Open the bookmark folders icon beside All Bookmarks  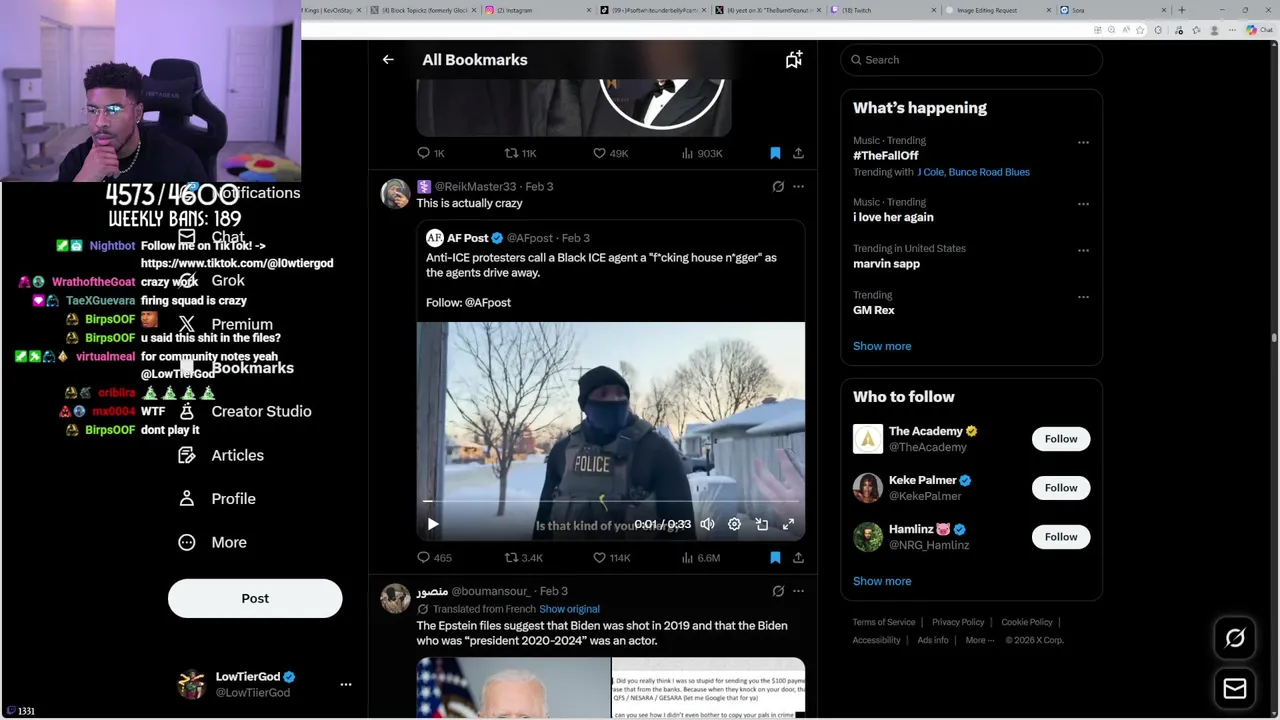[794, 60]
